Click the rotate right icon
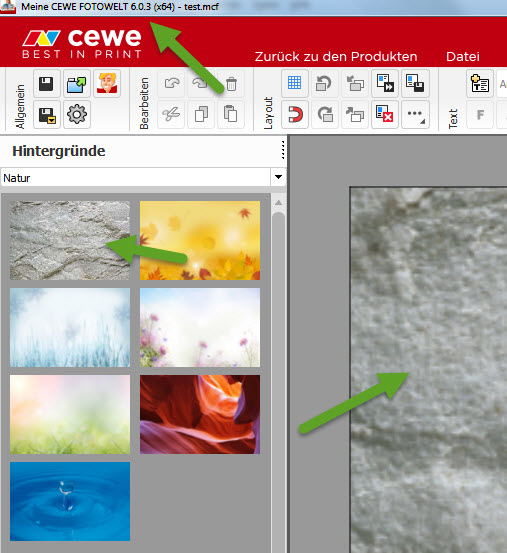The image size is (507, 553). click(325, 115)
